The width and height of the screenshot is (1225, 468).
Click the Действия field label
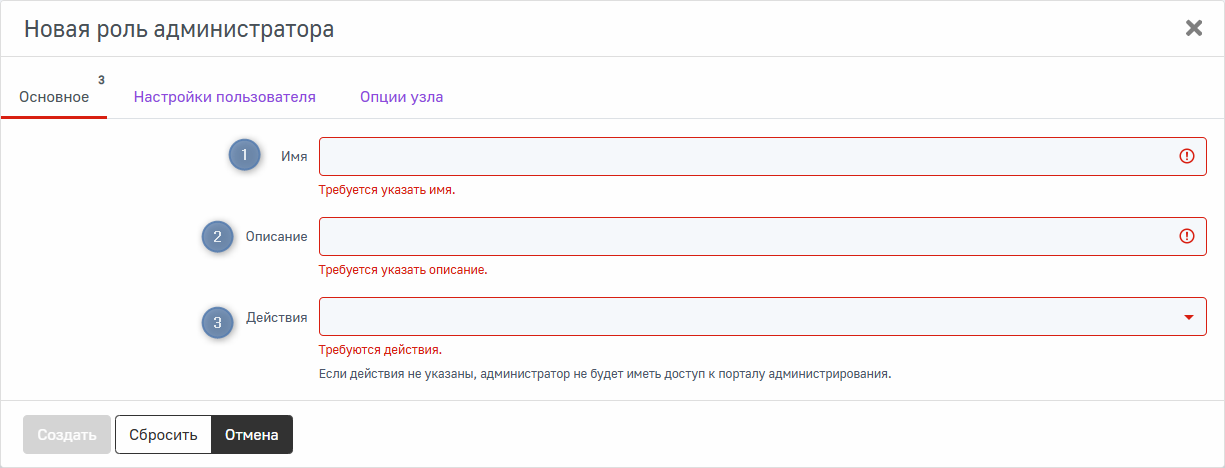(277, 317)
